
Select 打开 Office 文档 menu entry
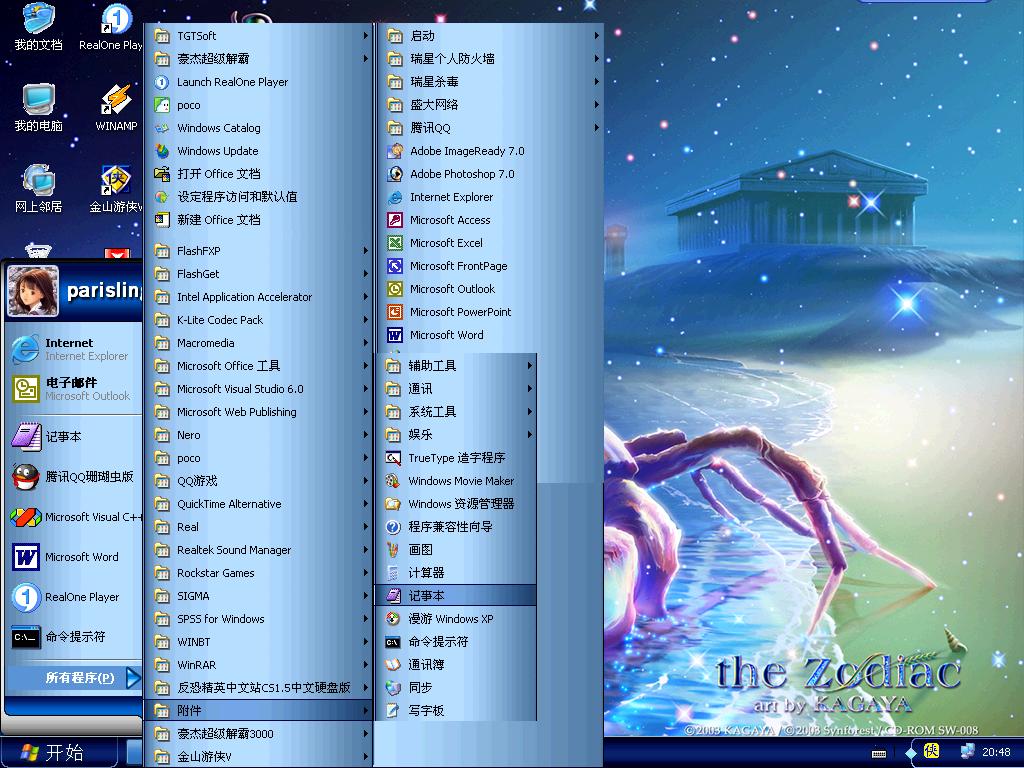(259, 174)
